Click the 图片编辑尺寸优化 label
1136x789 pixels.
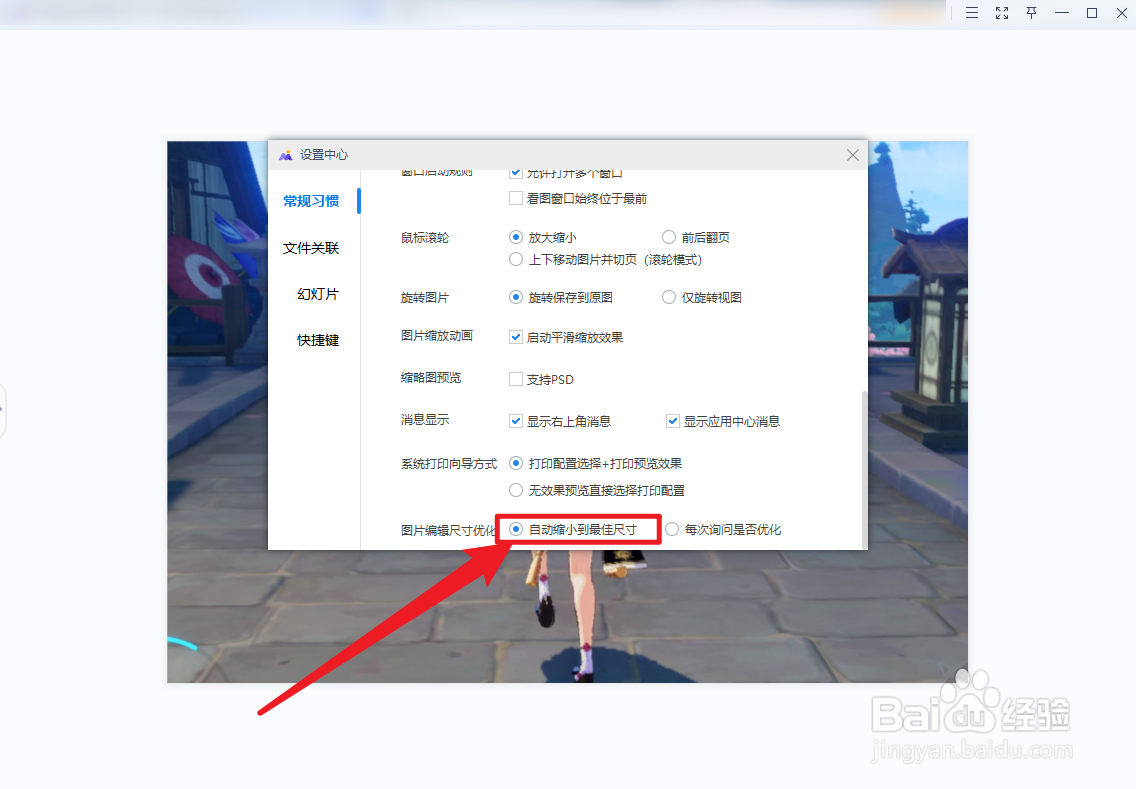click(x=448, y=530)
